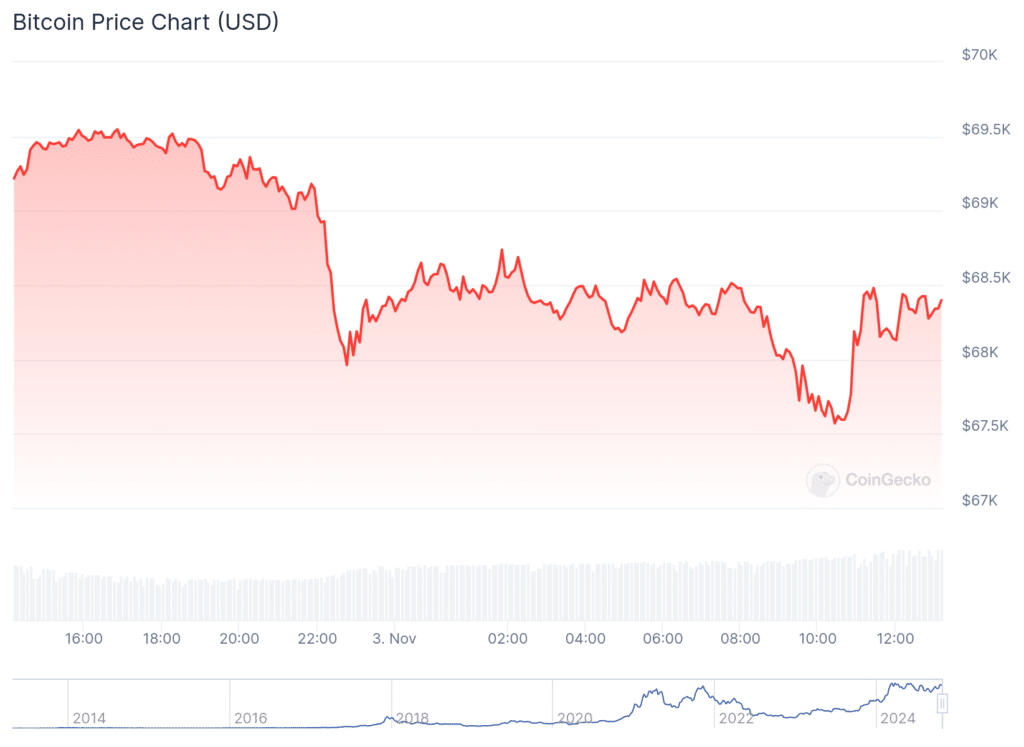
Task: Select 2022 in the navigator timeline
Action: click(736, 717)
